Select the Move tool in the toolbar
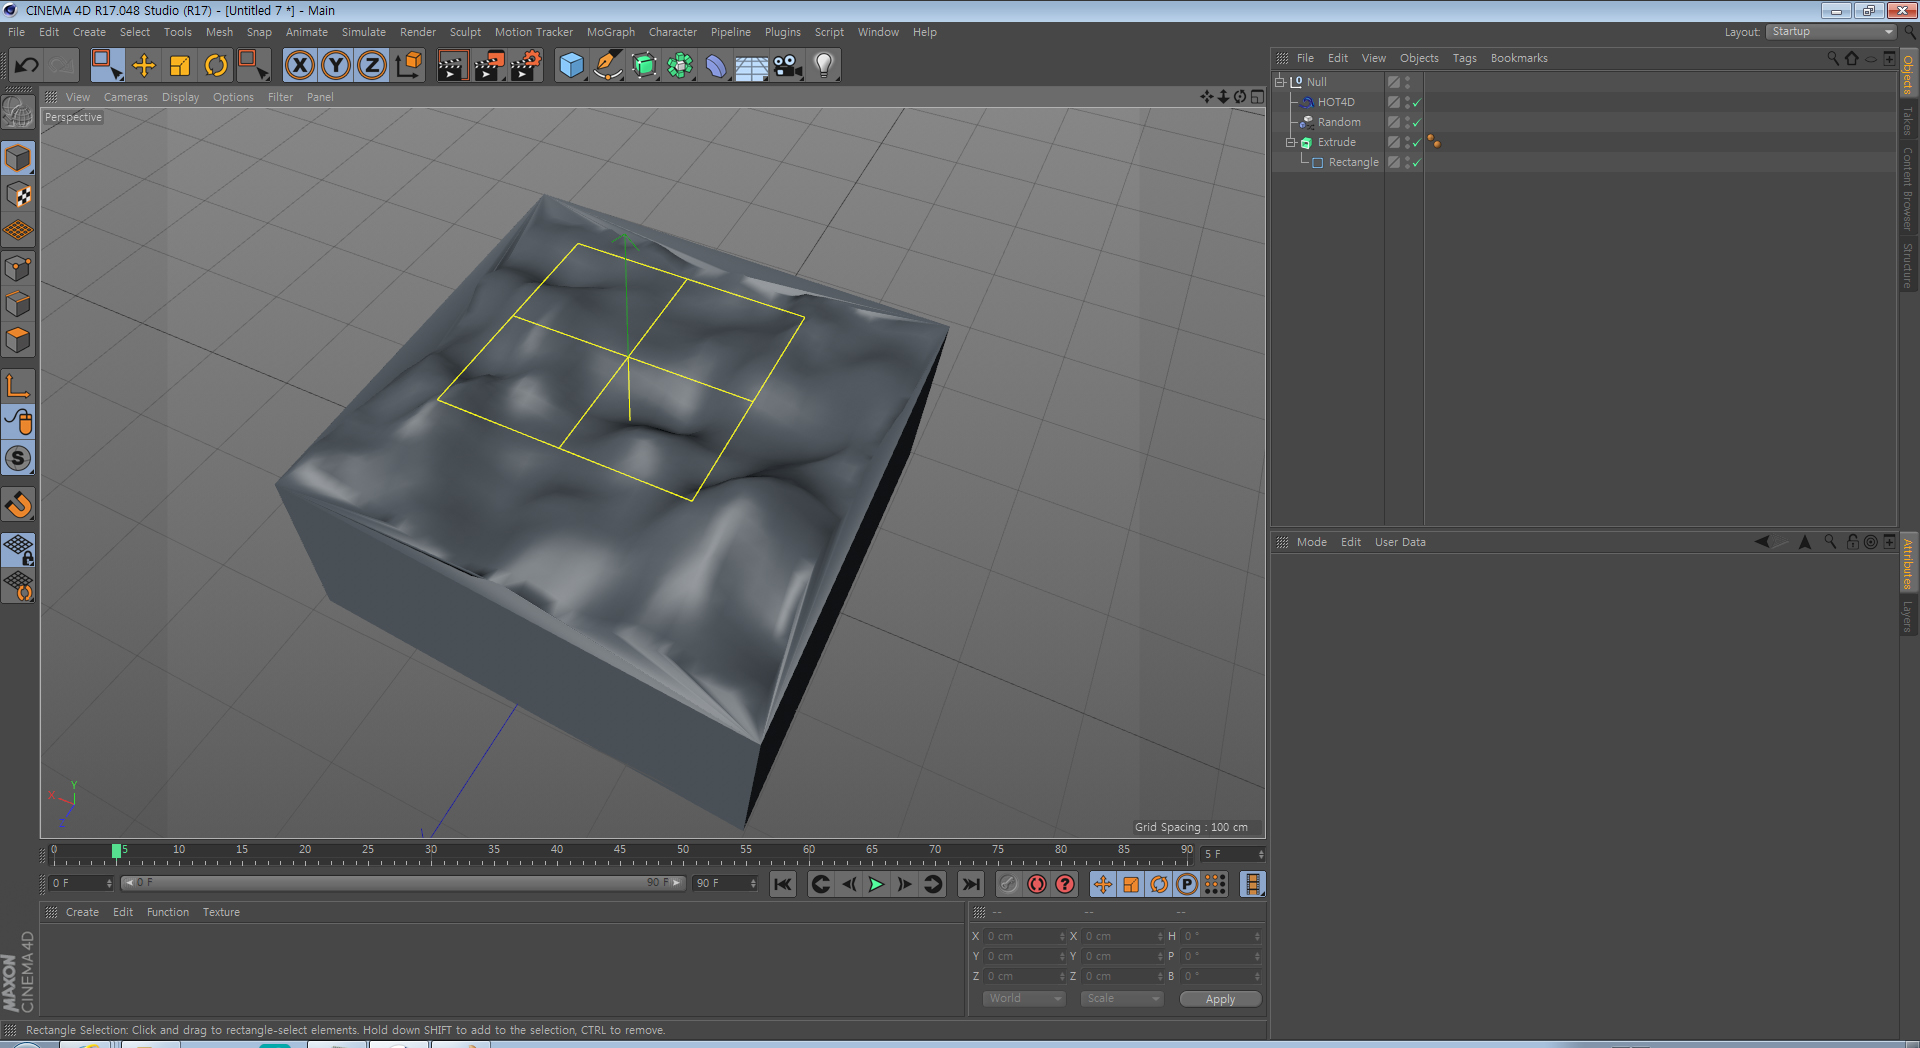The image size is (1920, 1048). (144, 66)
